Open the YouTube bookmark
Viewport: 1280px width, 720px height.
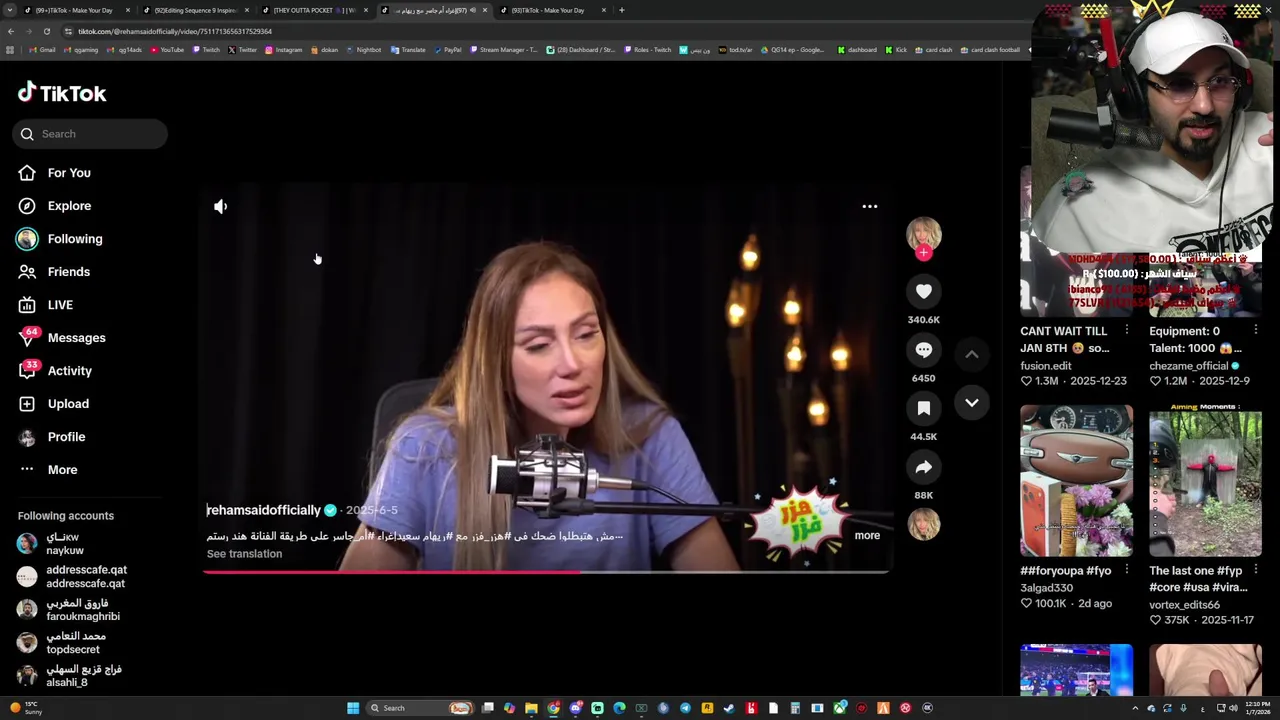167,50
